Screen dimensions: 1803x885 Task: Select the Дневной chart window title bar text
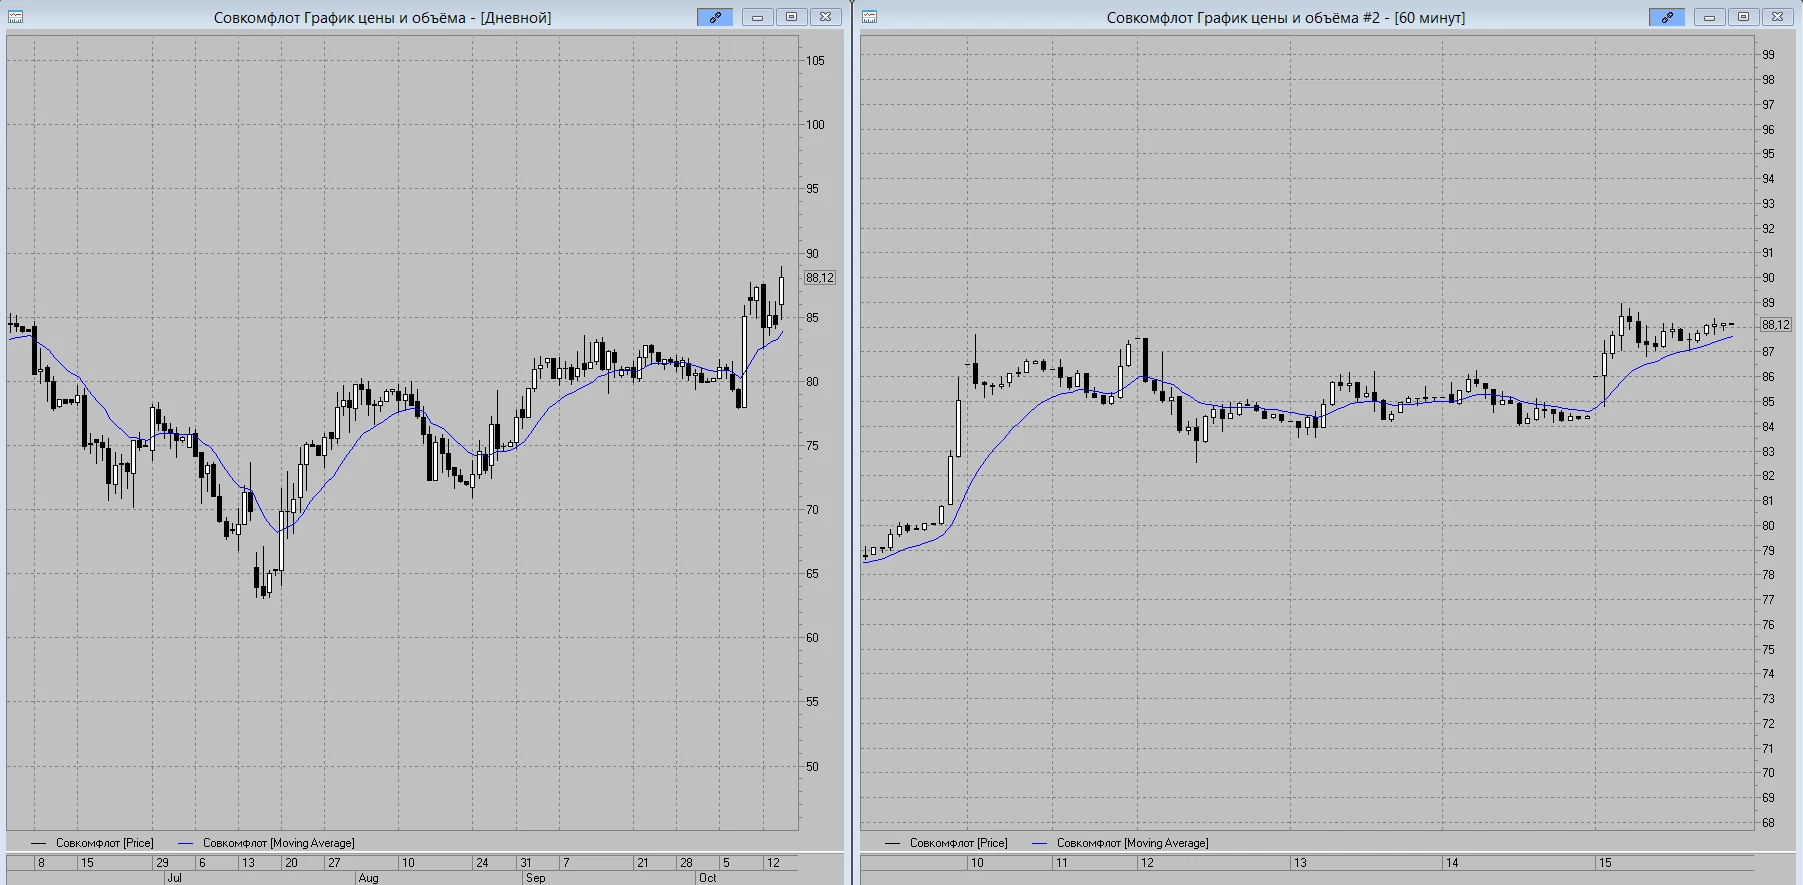pyautogui.click(x=382, y=18)
